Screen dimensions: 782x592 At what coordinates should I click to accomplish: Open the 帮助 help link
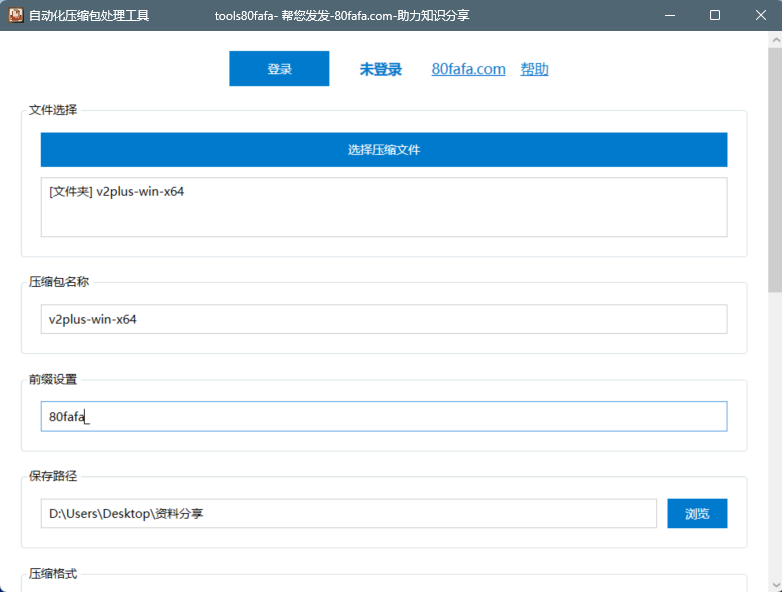[x=534, y=69]
